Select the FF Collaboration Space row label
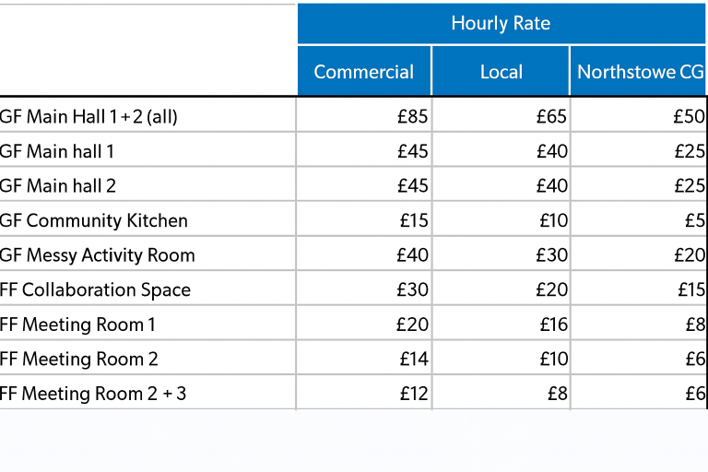Viewport: 708px width, 472px height. [95, 290]
